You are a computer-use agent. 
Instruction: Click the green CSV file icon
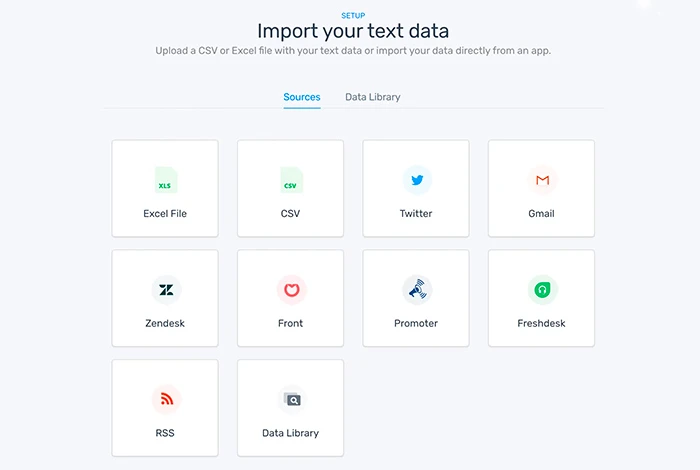(291, 180)
